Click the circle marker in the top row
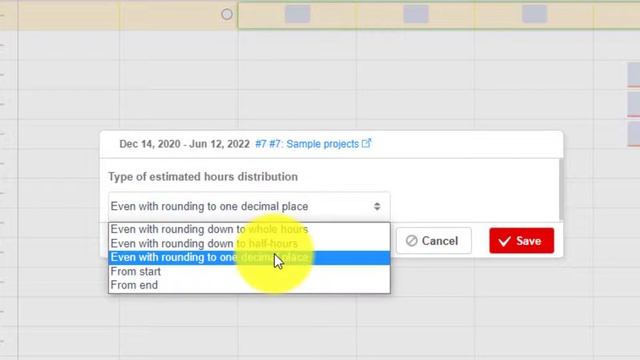This screenshot has height=360, width=640. pyautogui.click(x=227, y=14)
